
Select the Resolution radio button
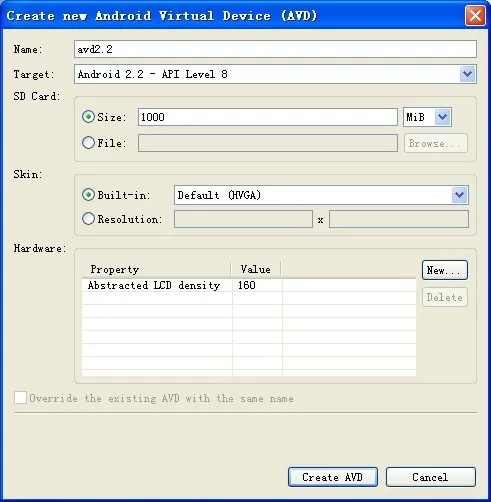pos(88,219)
